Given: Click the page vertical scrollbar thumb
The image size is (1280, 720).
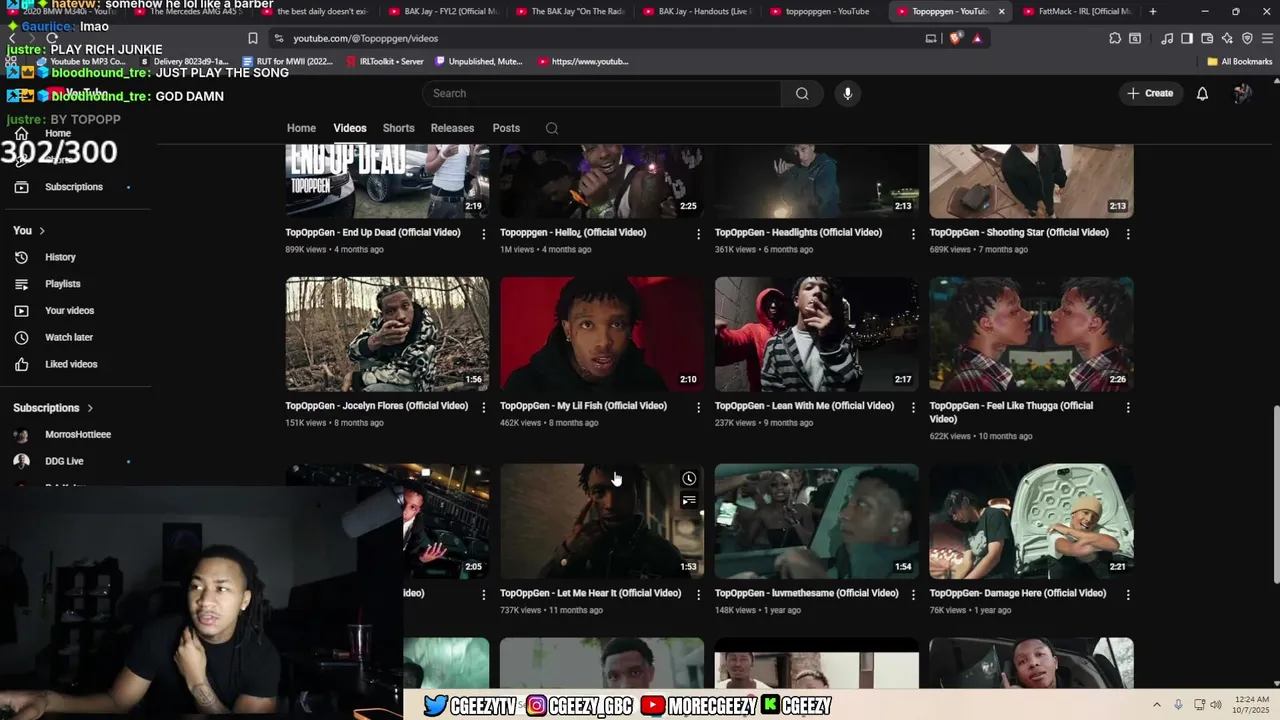Looking at the screenshot, I should 1275,494.
